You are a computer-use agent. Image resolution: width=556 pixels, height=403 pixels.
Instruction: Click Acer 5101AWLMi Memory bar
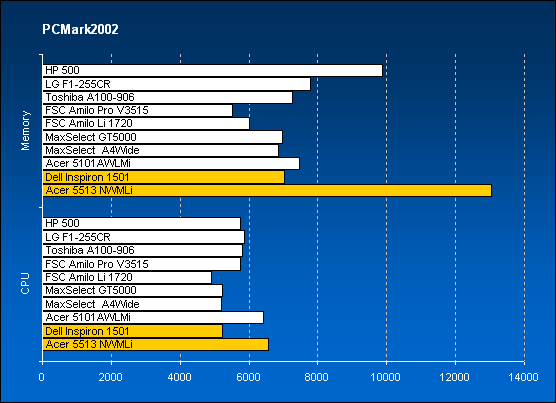[171, 163]
